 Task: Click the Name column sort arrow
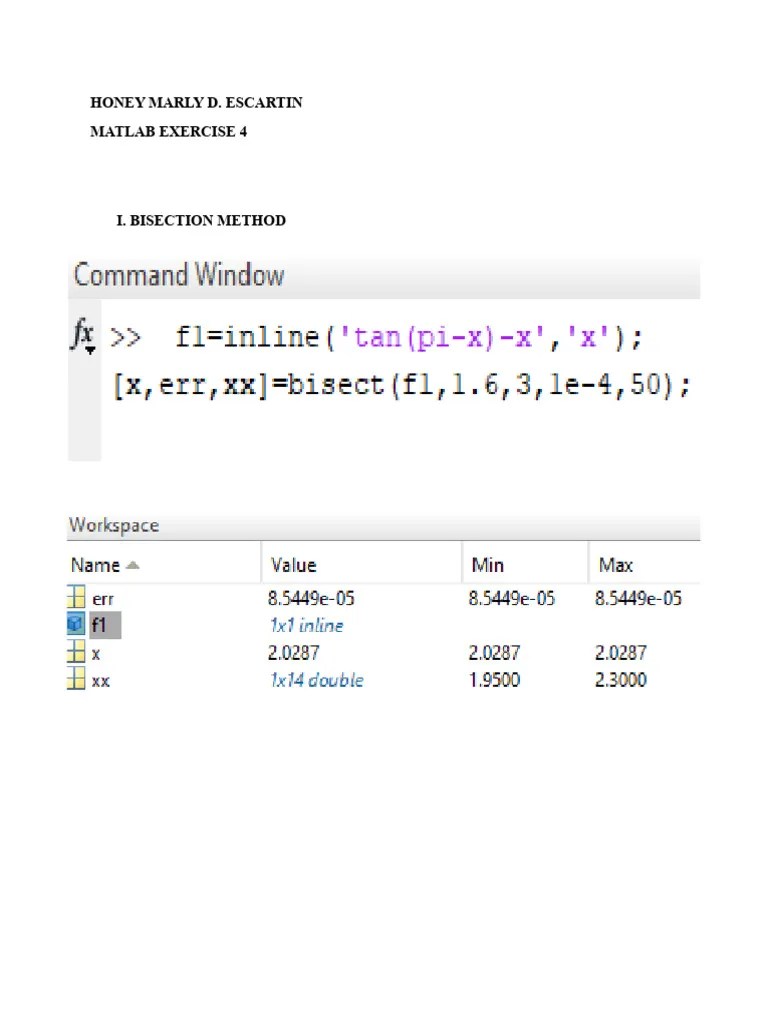(132, 566)
